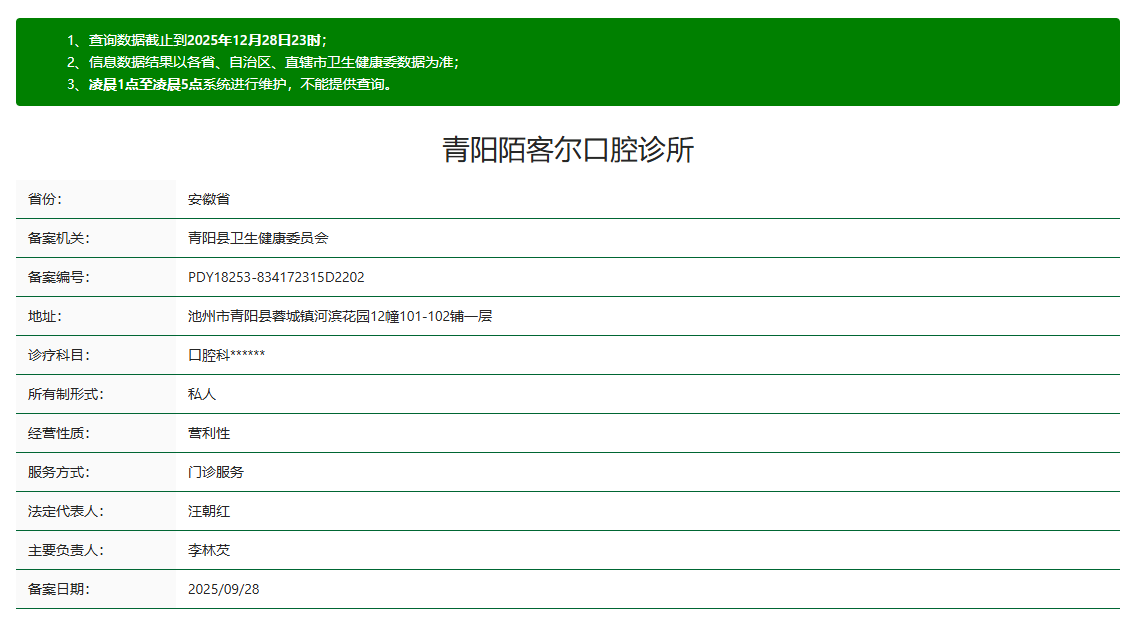
Task: Click the clinic title 青阳陌客尔口腔诊所
Action: coord(565,149)
